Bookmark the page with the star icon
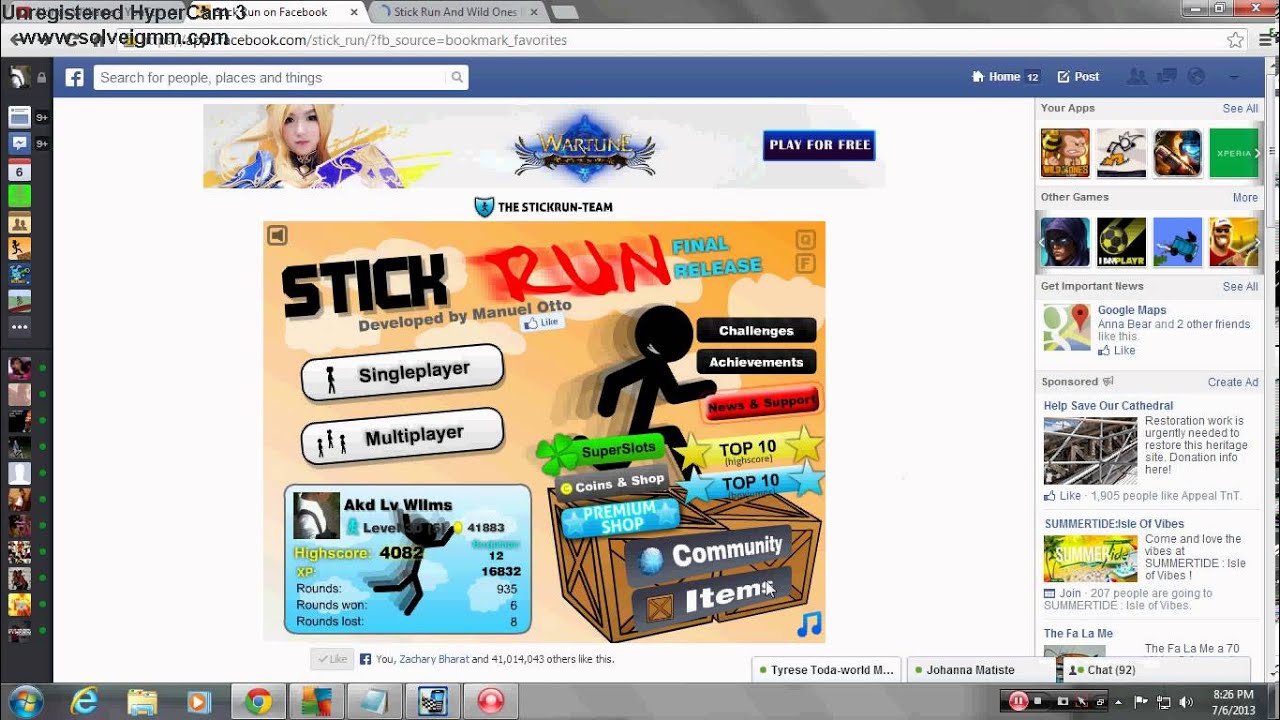This screenshot has width=1280, height=720. (1235, 41)
